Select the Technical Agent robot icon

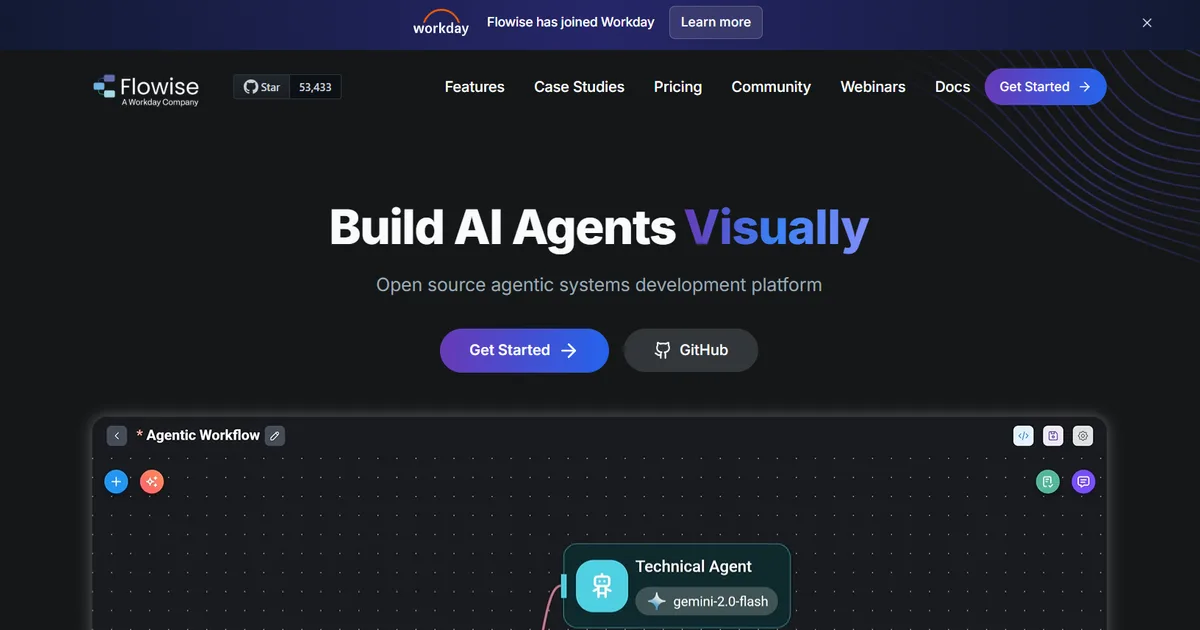(602, 585)
